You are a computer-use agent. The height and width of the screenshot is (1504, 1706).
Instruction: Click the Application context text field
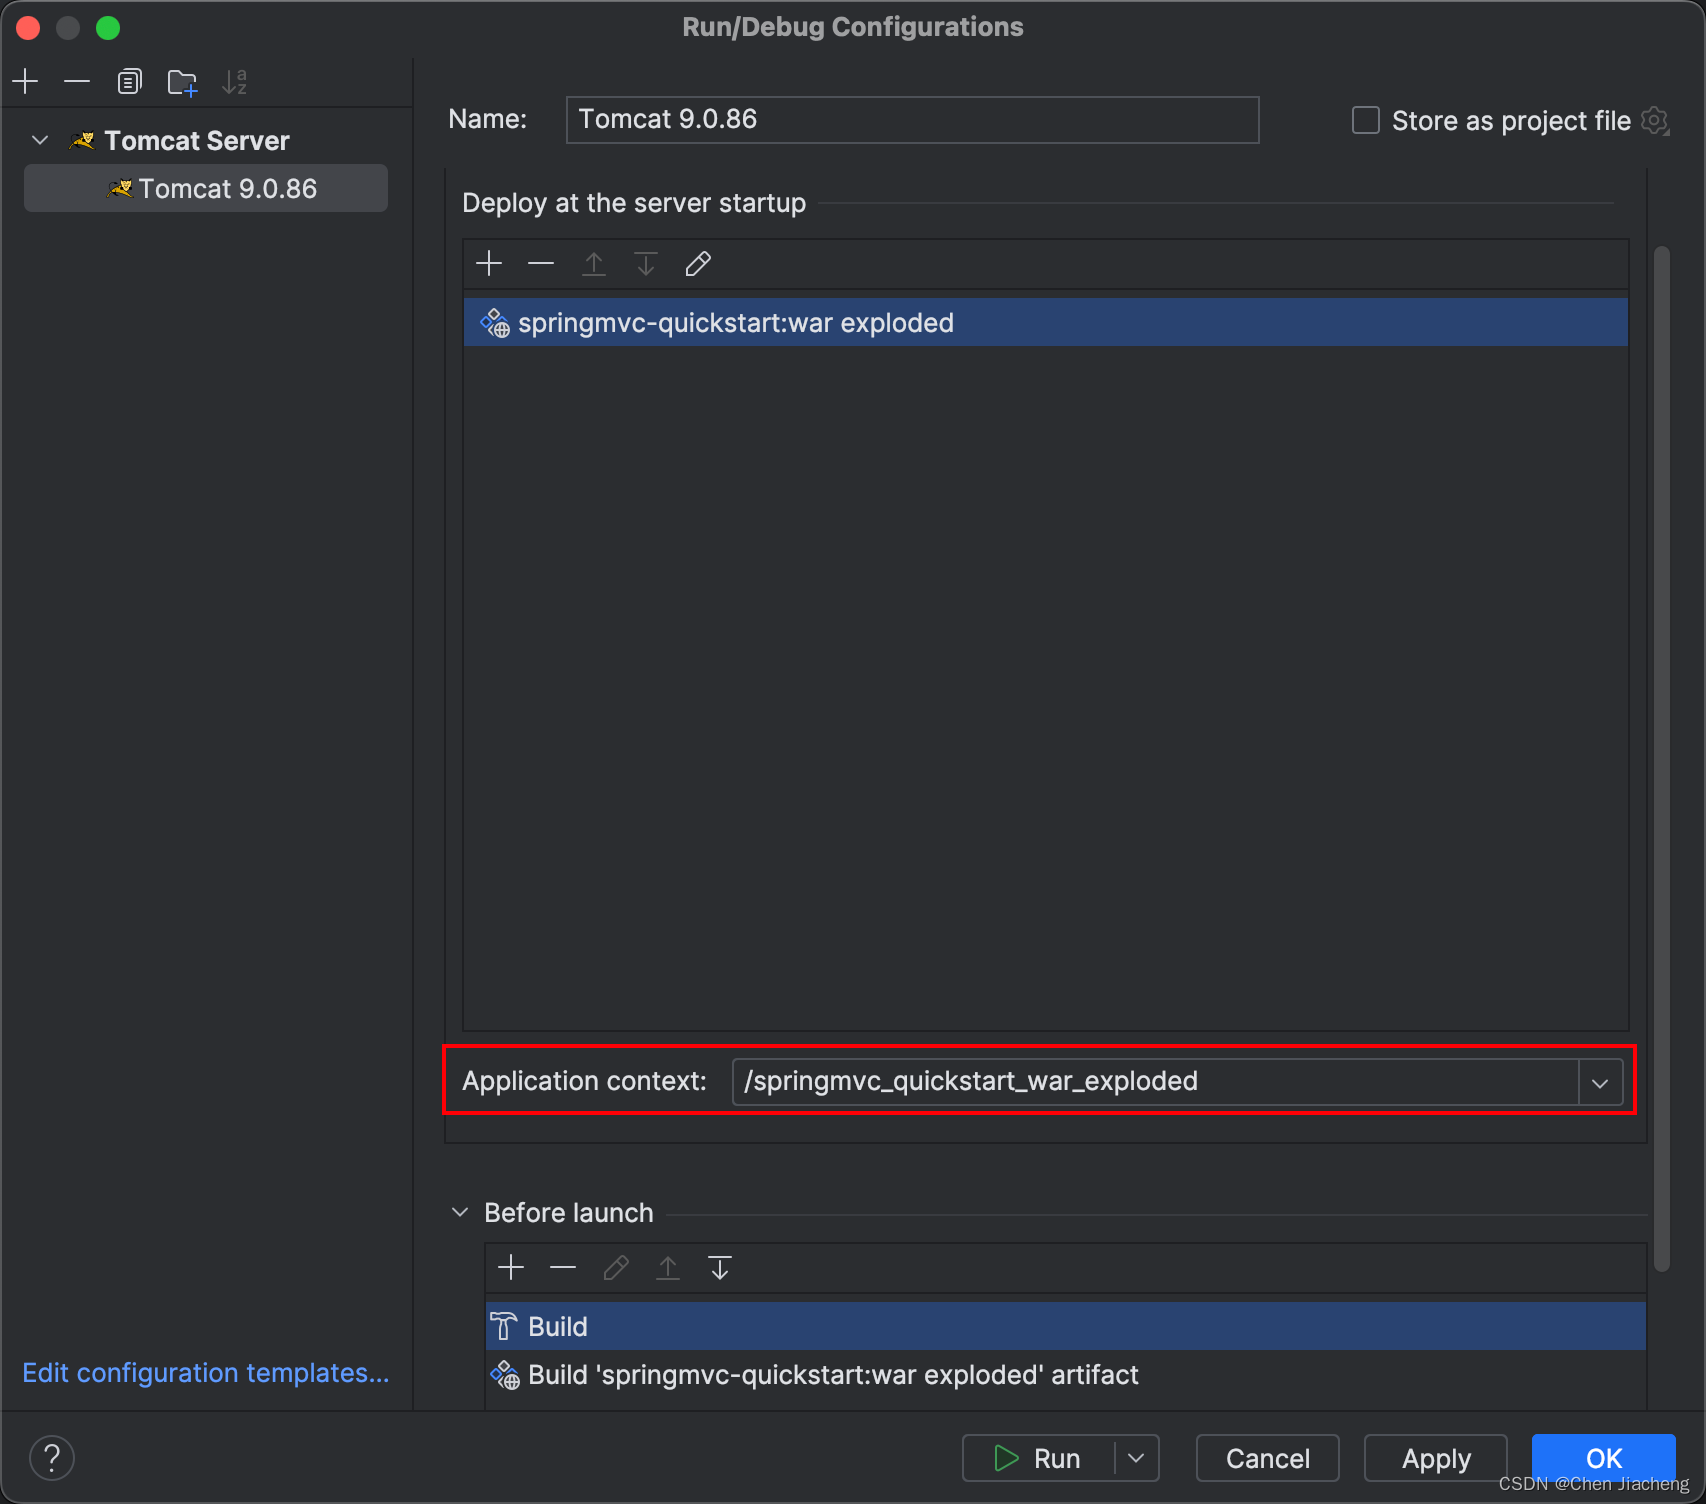[x=1155, y=1082]
